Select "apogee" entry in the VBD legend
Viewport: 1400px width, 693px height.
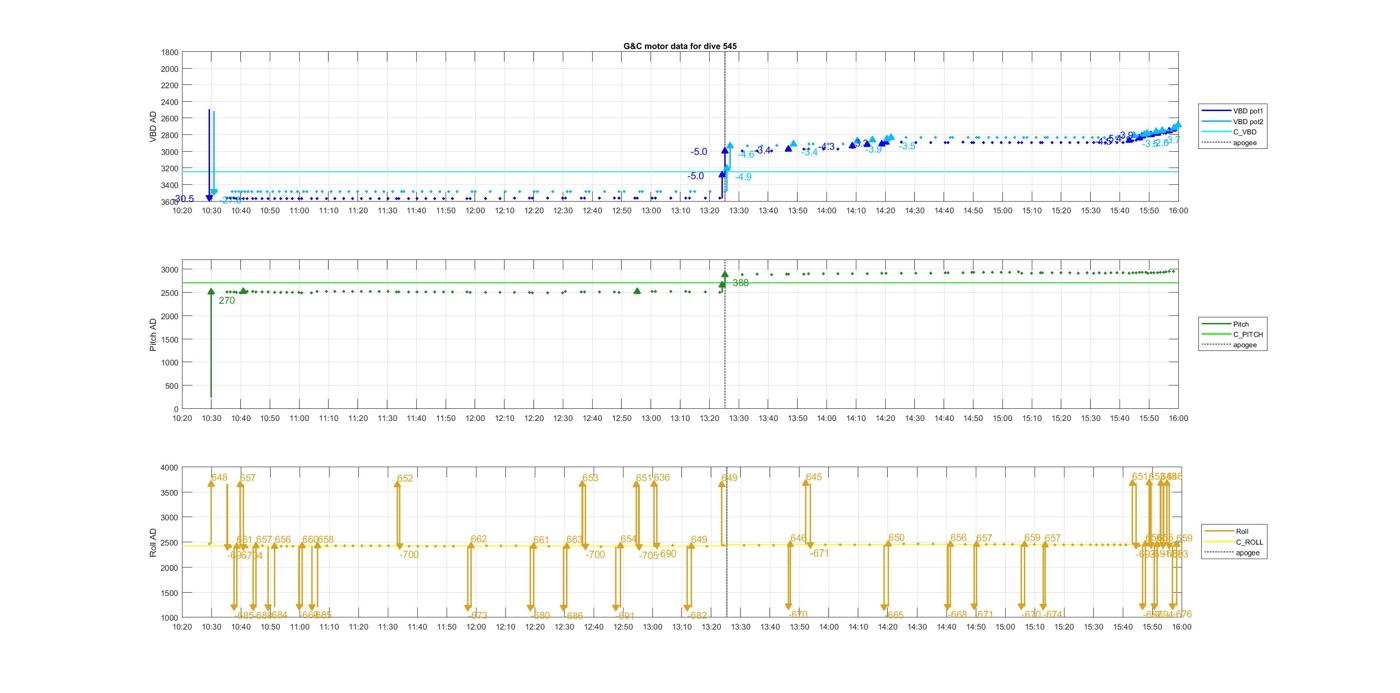[1245, 143]
